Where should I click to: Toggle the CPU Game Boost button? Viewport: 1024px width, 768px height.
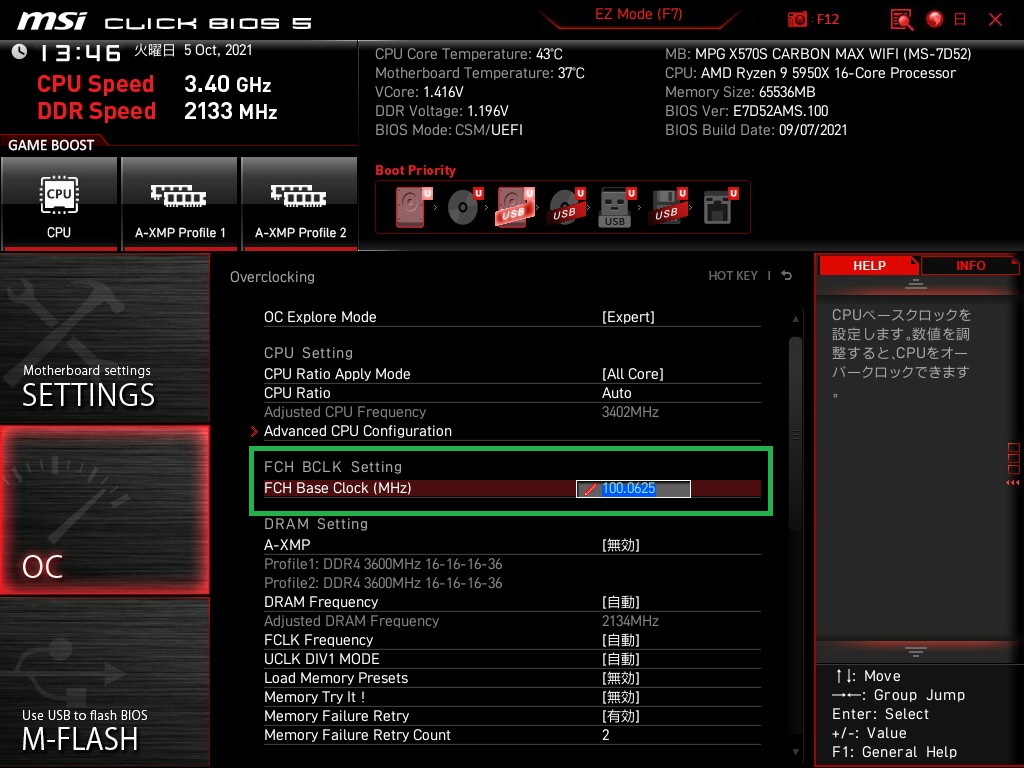point(59,203)
